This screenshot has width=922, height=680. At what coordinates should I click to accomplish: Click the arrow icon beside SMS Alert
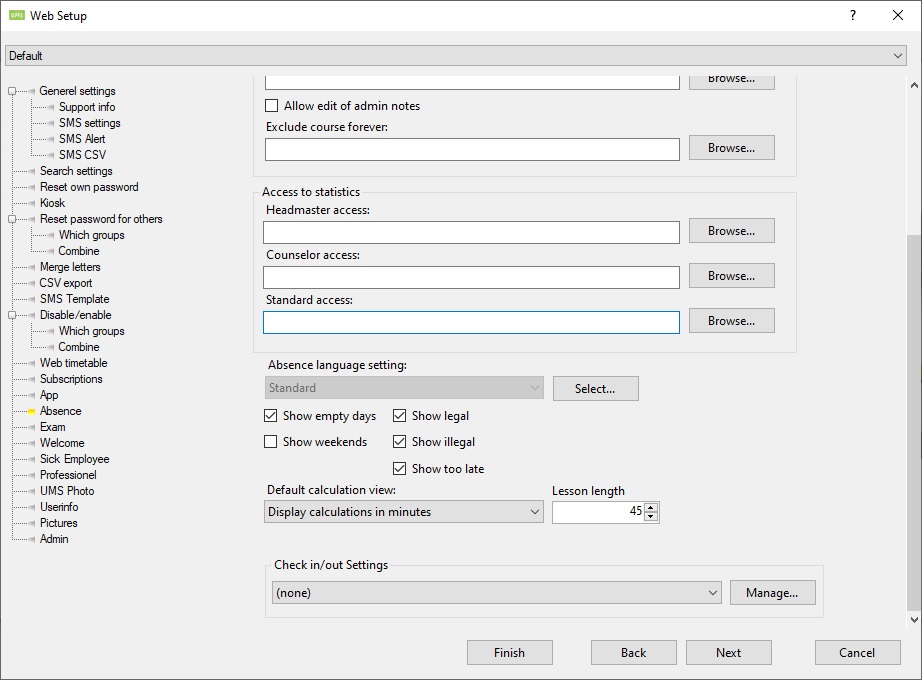pyautogui.click(x=51, y=139)
